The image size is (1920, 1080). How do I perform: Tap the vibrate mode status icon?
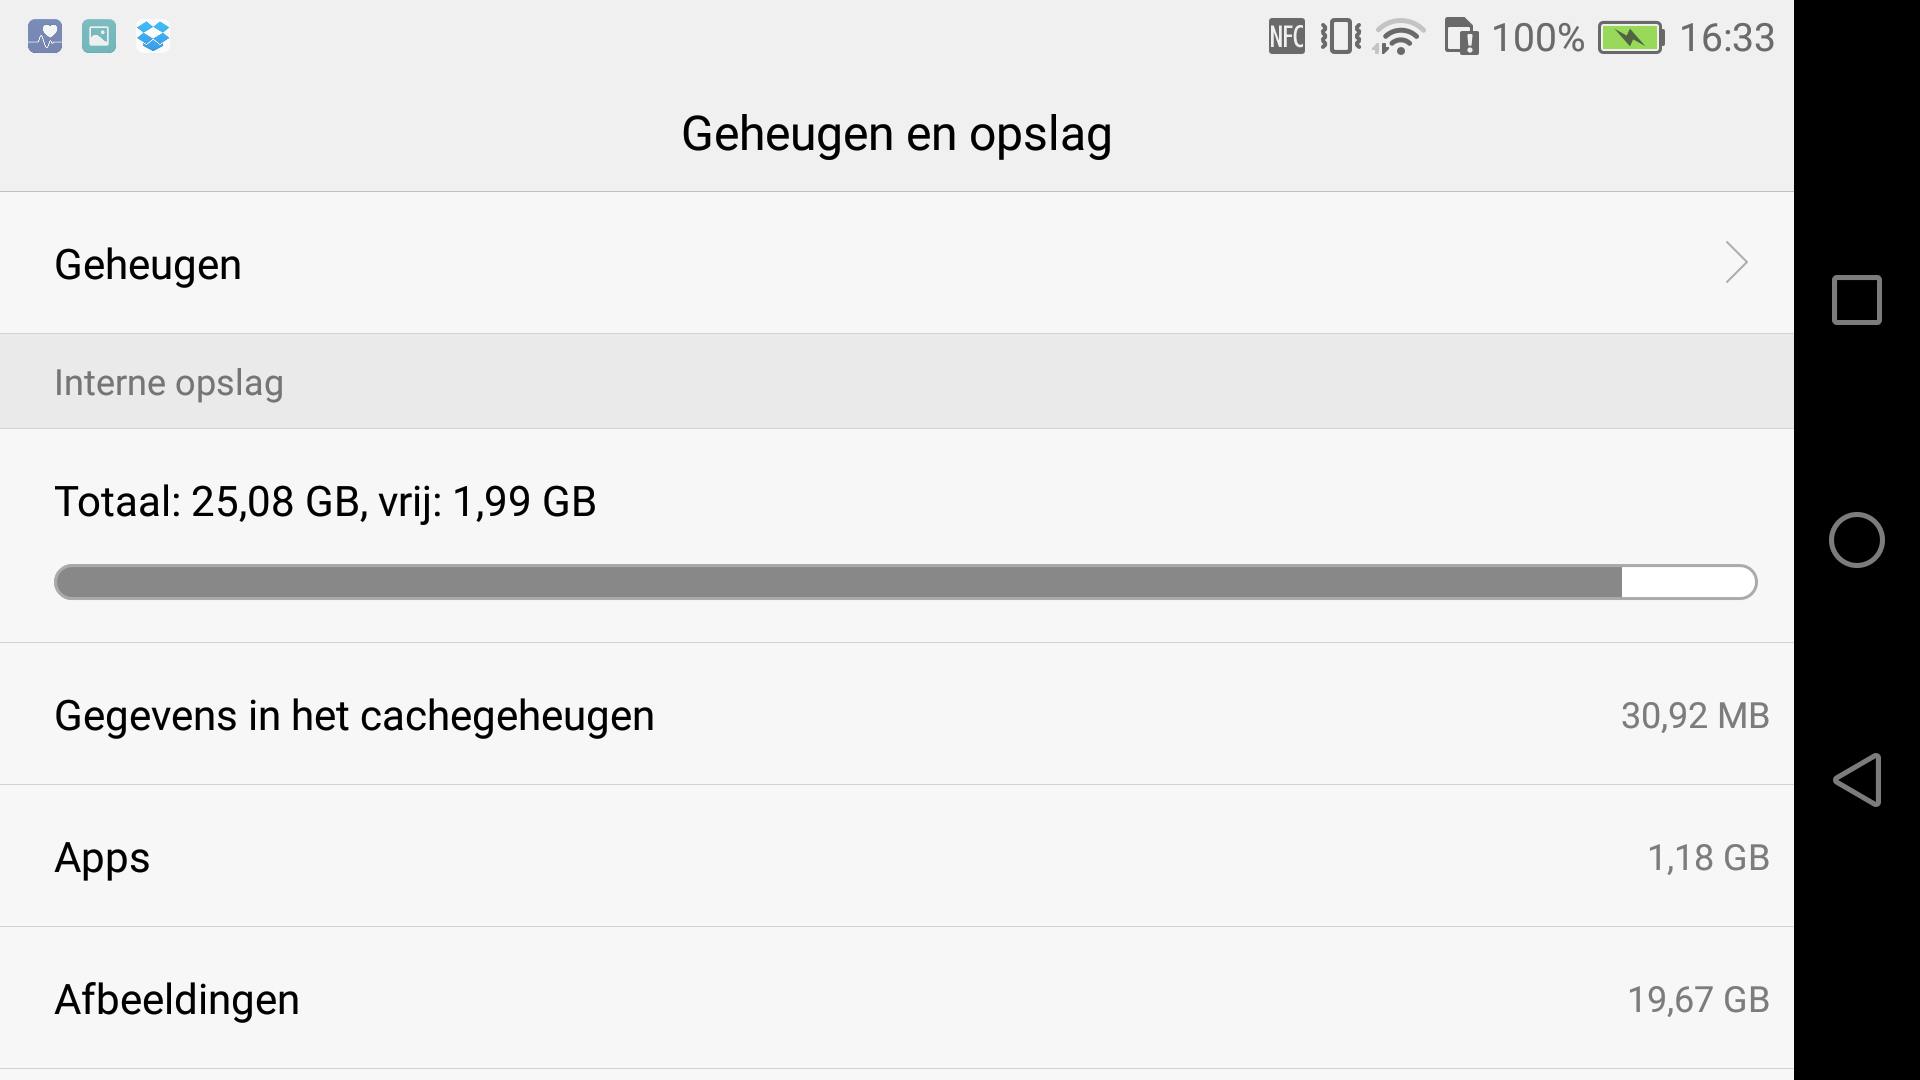(1340, 38)
